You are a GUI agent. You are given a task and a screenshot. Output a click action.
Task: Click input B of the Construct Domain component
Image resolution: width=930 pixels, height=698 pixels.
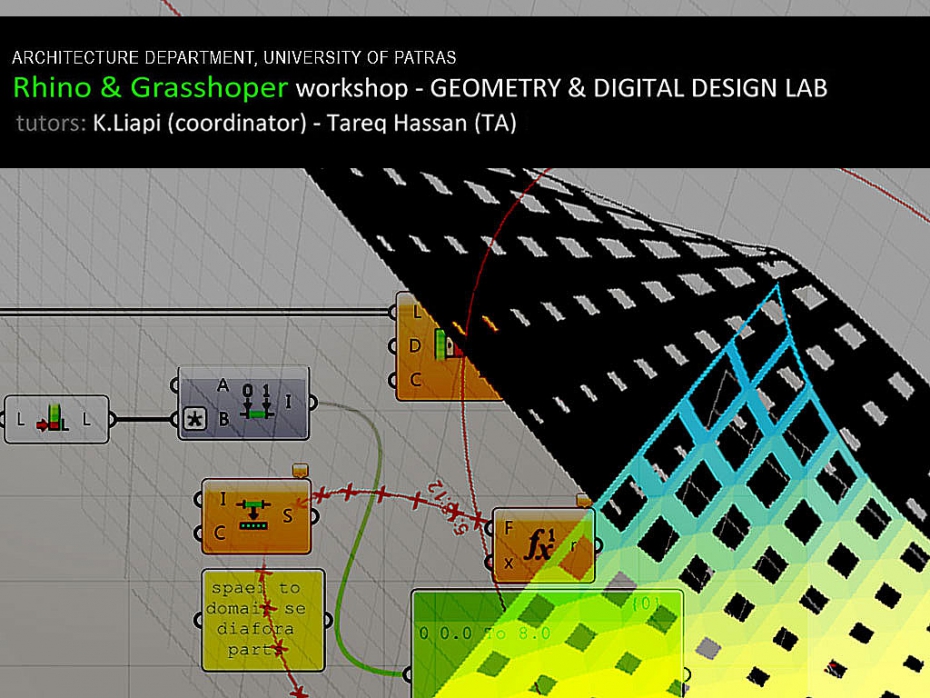(223, 419)
